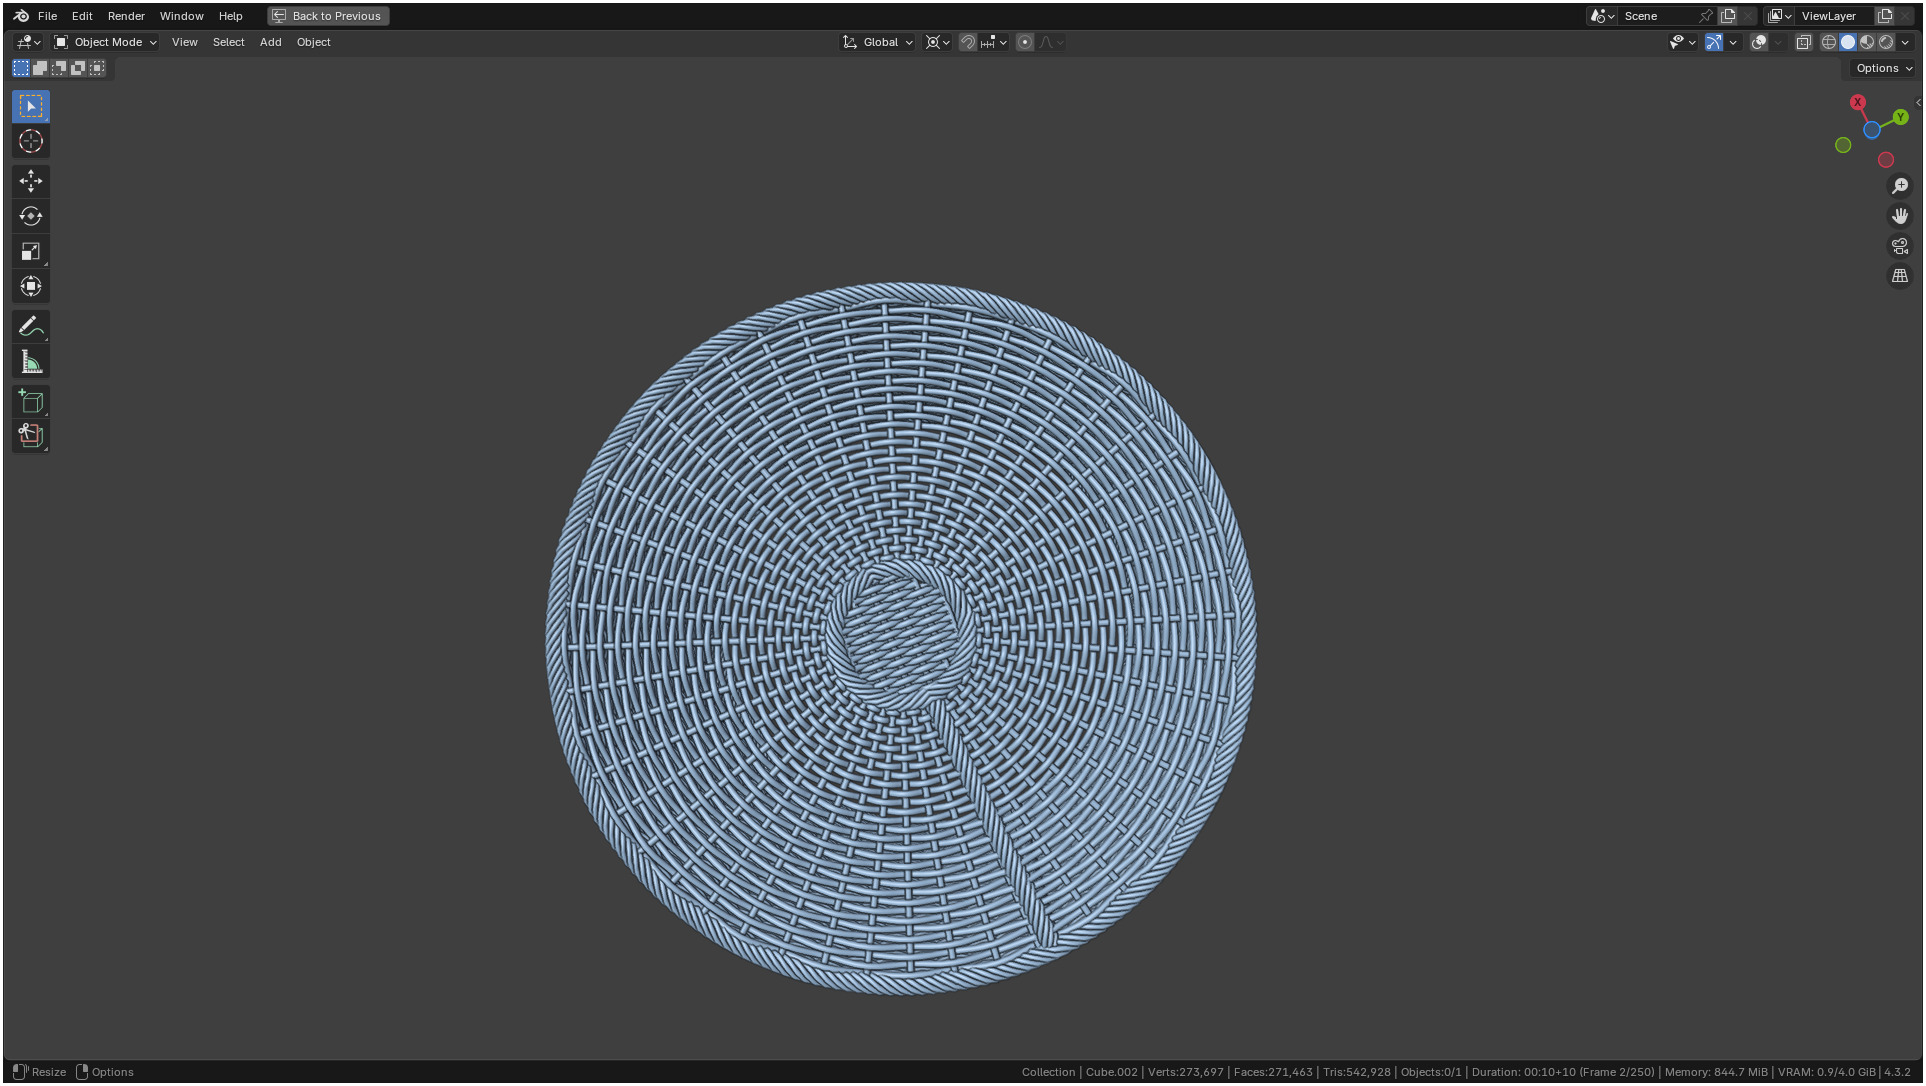Pick the Scale tool
1926x1086 pixels.
30,252
